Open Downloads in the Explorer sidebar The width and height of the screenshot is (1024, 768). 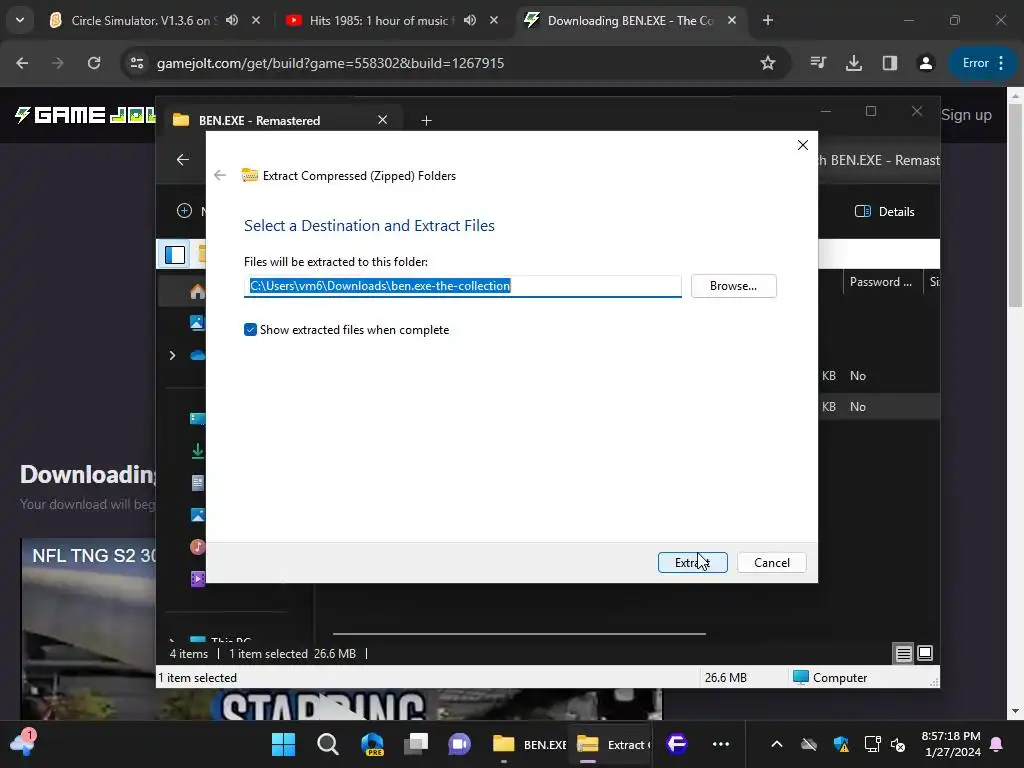point(197,451)
